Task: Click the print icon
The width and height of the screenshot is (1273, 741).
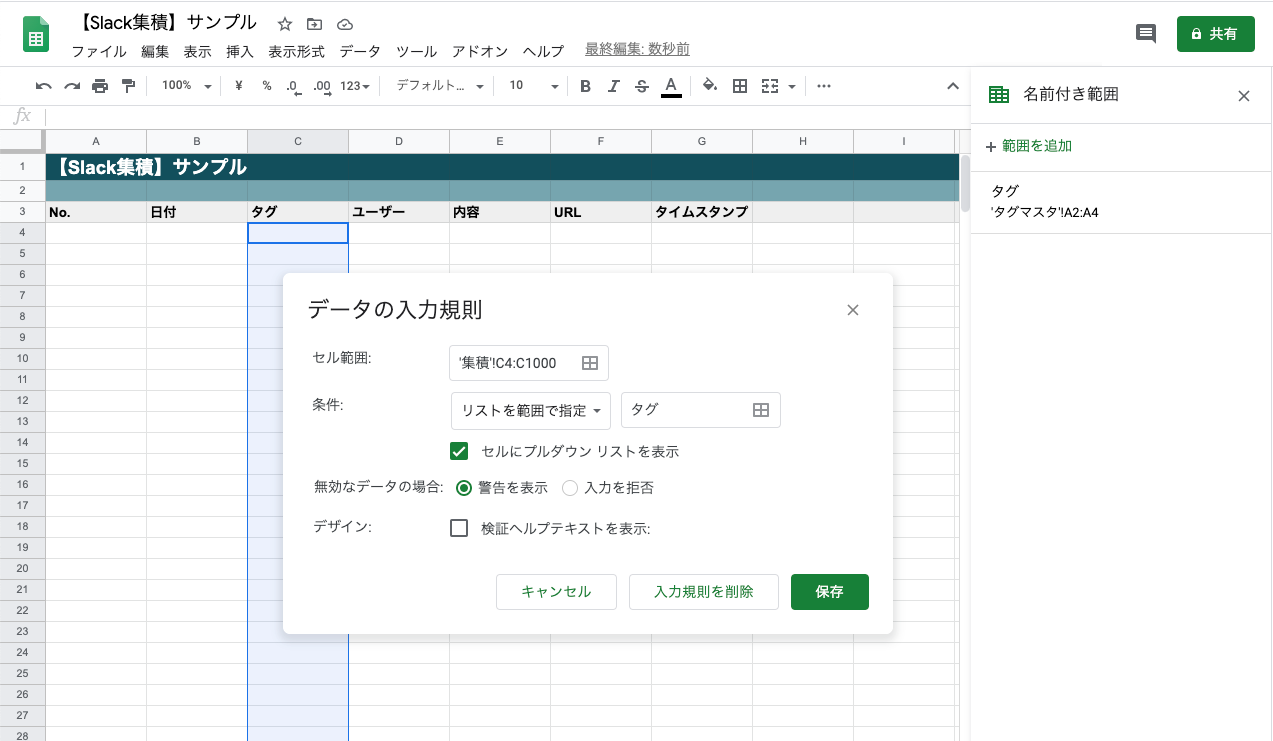Action: pyautogui.click(x=100, y=86)
